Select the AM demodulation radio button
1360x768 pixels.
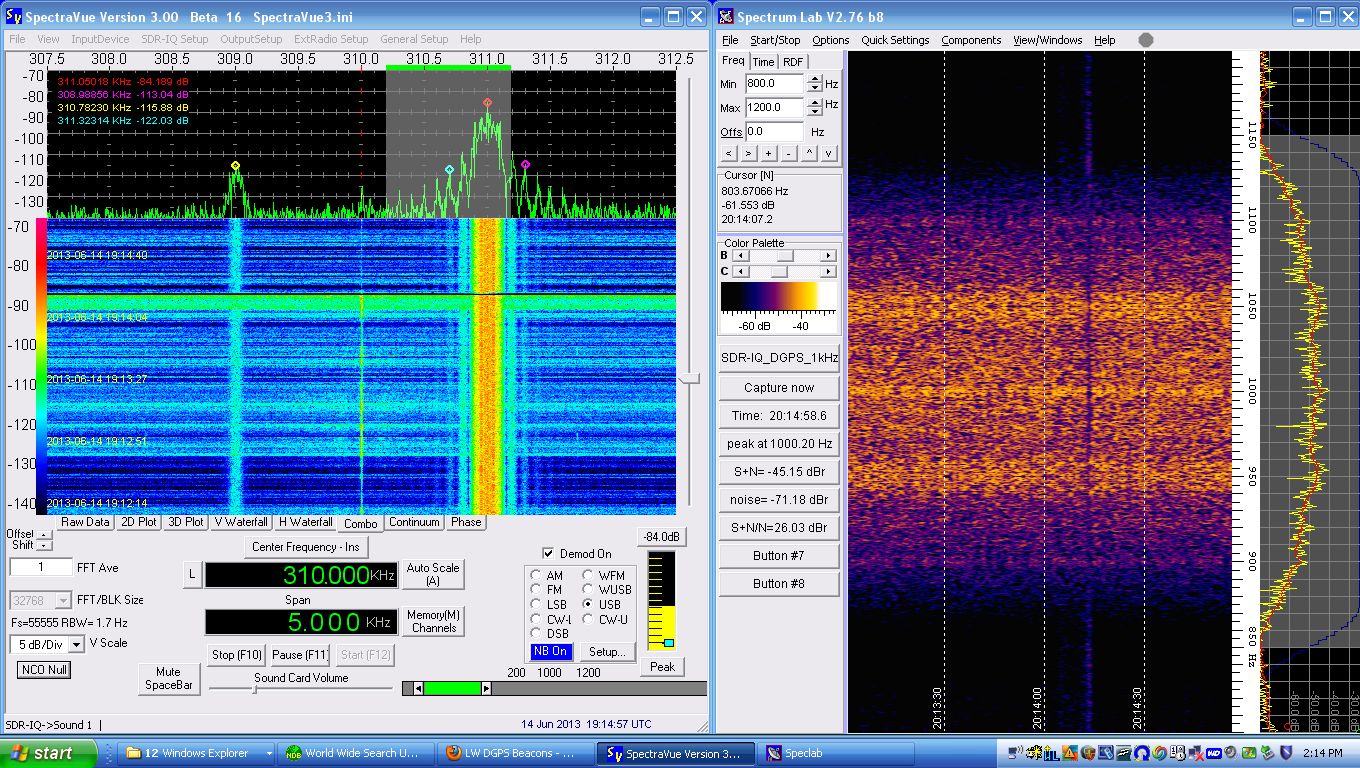pyautogui.click(x=537, y=576)
